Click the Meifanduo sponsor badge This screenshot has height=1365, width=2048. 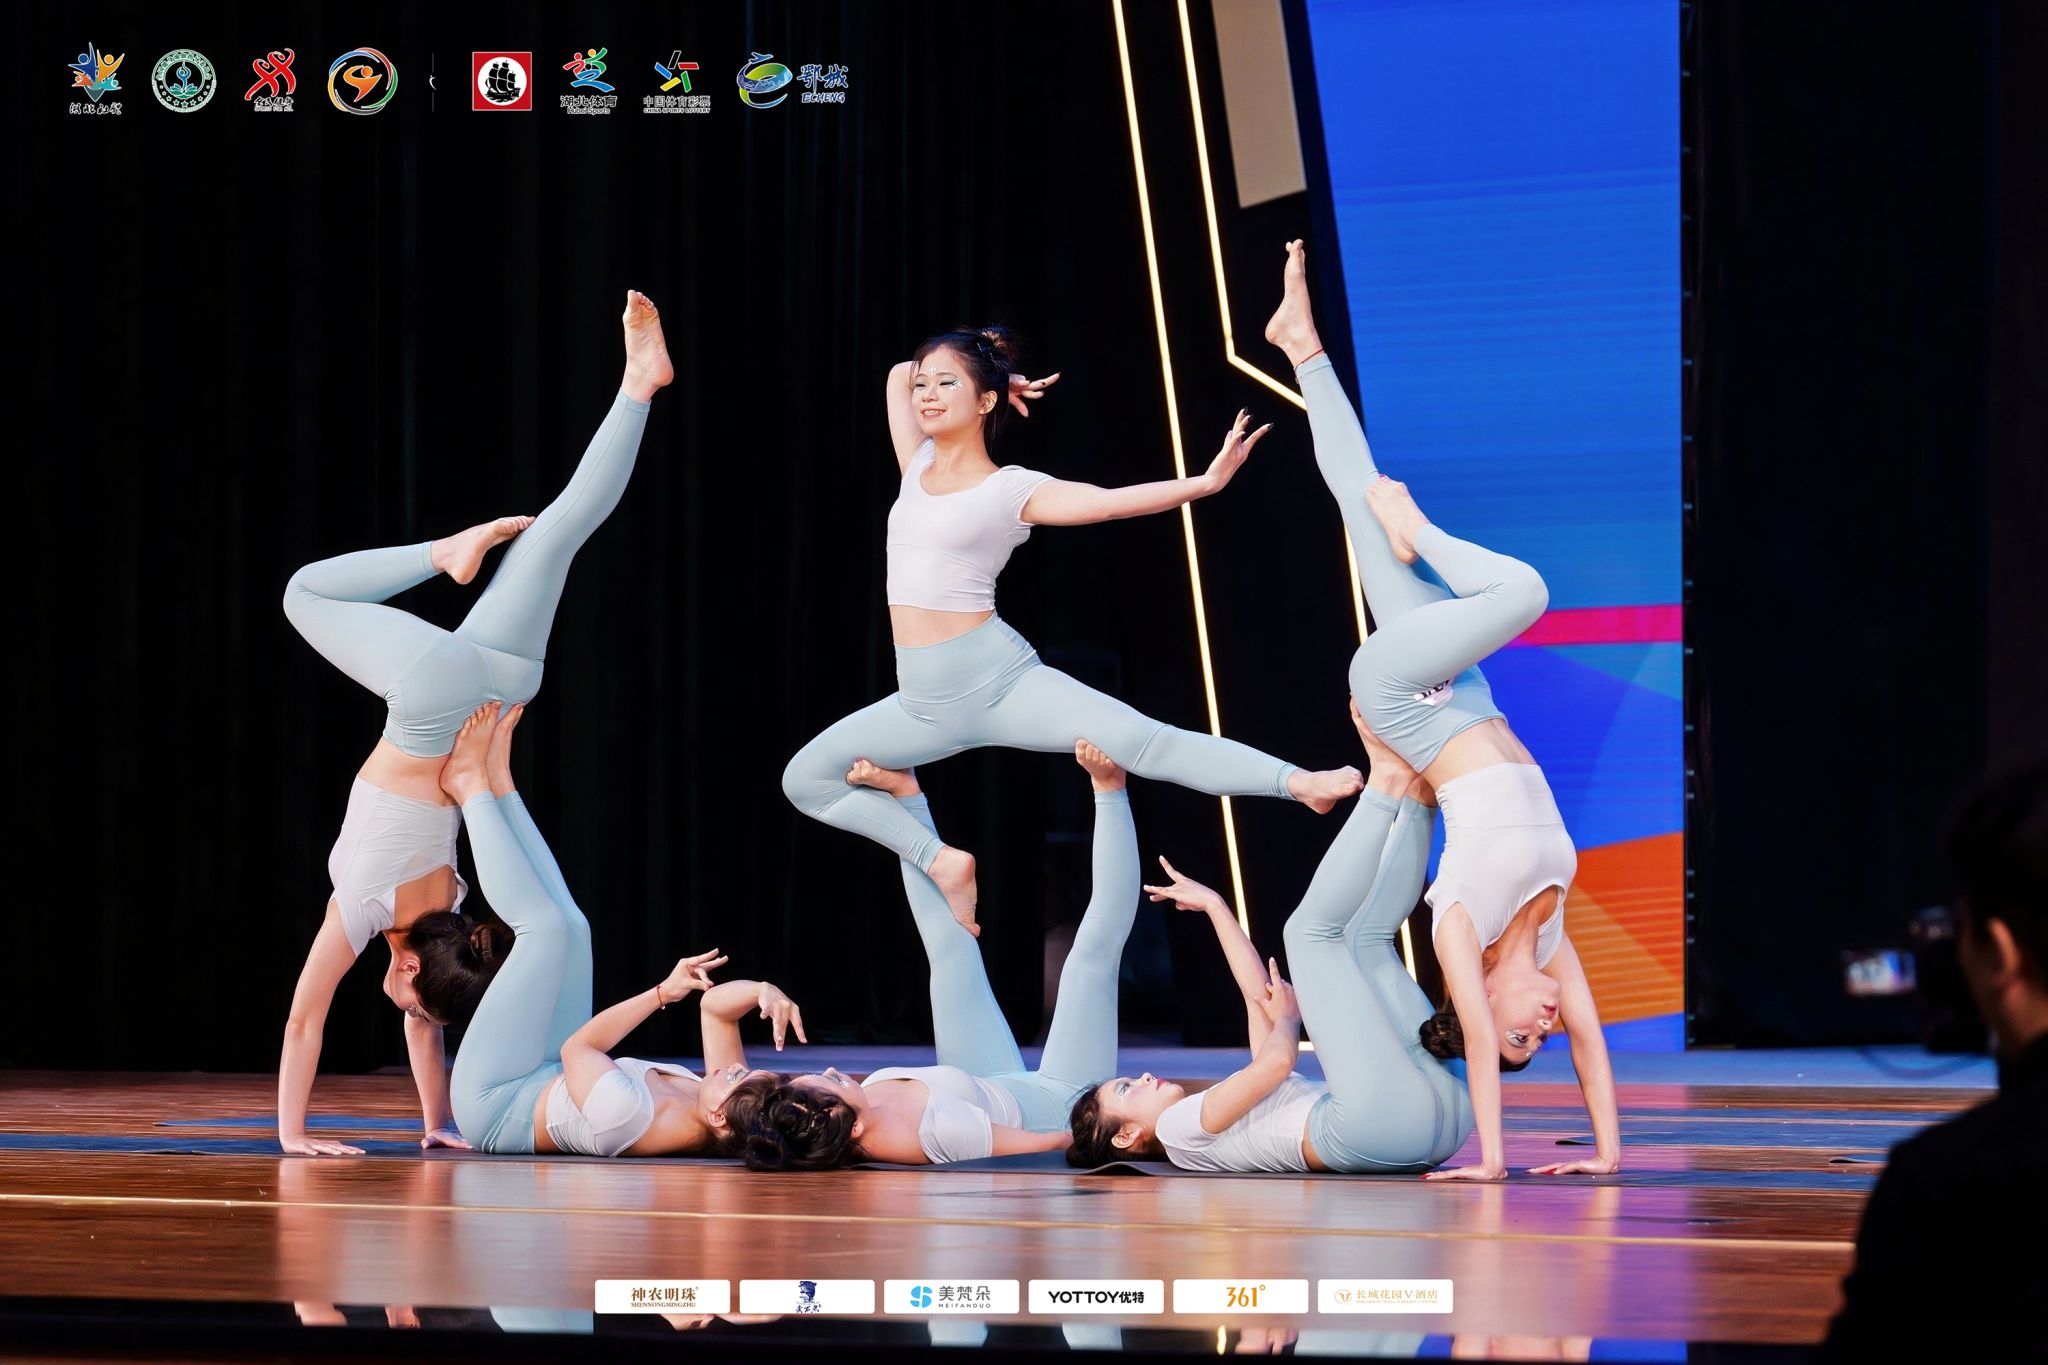[x=951, y=1296]
